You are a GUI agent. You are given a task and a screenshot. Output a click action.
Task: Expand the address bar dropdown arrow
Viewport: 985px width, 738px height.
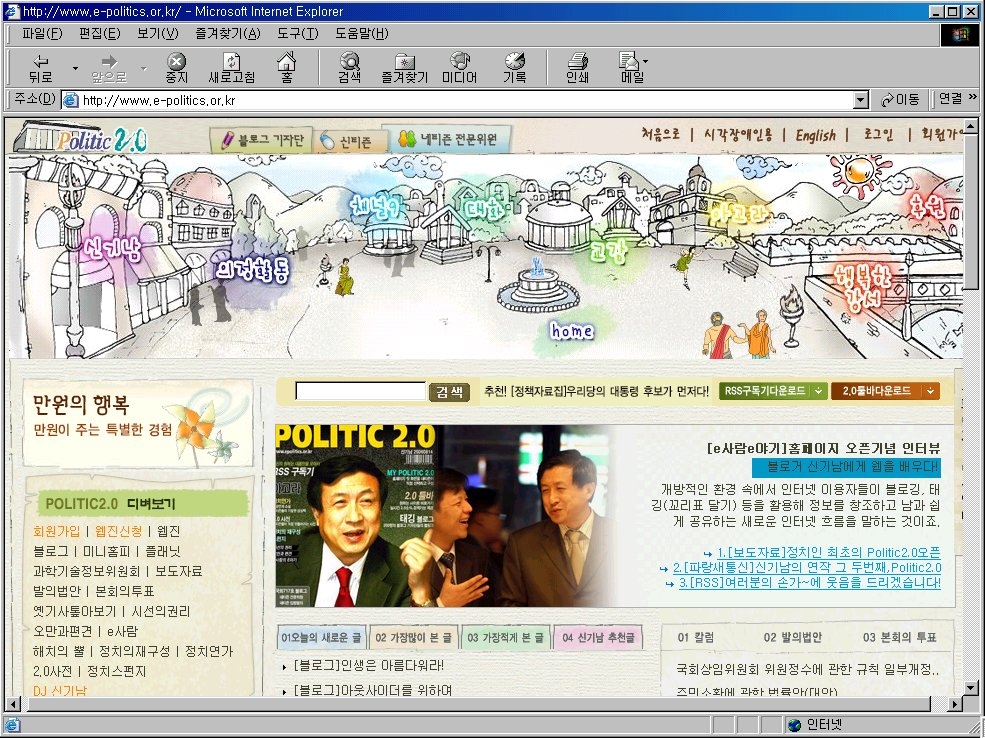tap(860, 100)
